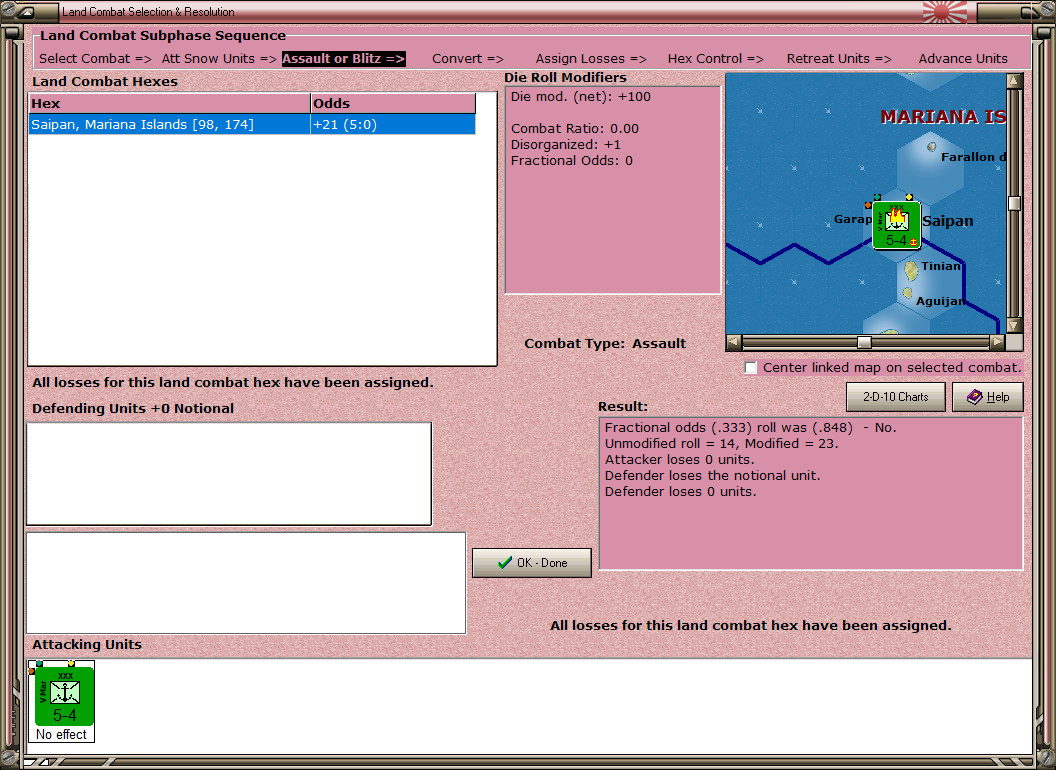Click the Unmodified roll = 14 result line
The height and width of the screenshot is (770, 1056).
coord(721,443)
